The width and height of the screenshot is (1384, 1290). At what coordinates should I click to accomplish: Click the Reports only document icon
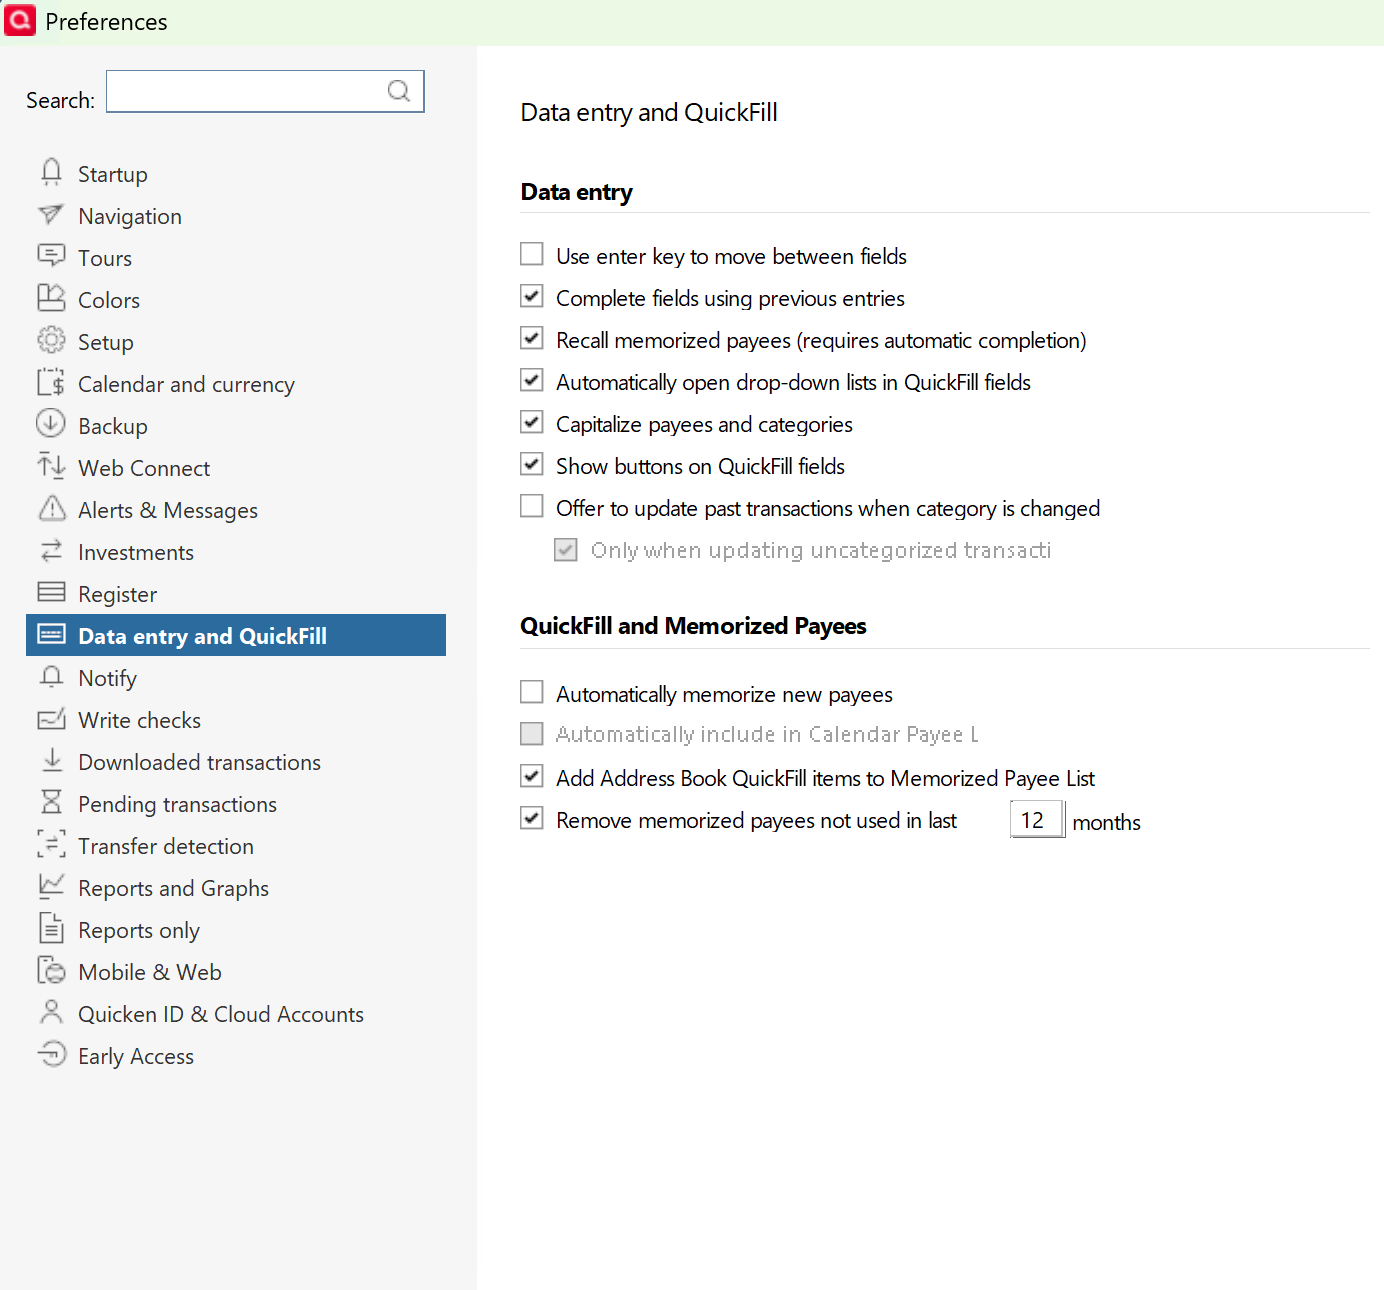coord(51,929)
